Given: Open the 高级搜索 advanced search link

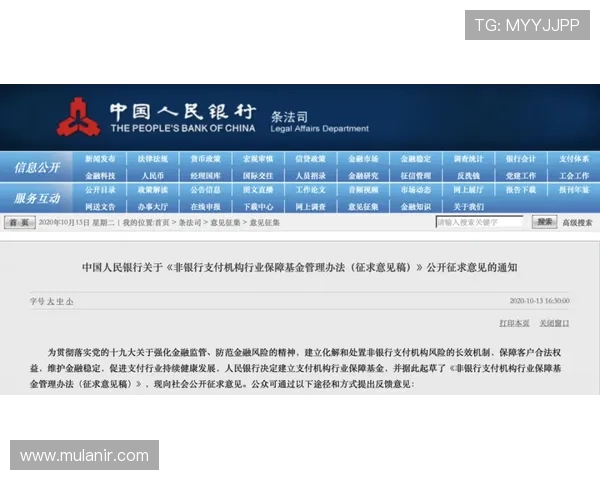Looking at the screenshot, I should pyautogui.click(x=577, y=222).
